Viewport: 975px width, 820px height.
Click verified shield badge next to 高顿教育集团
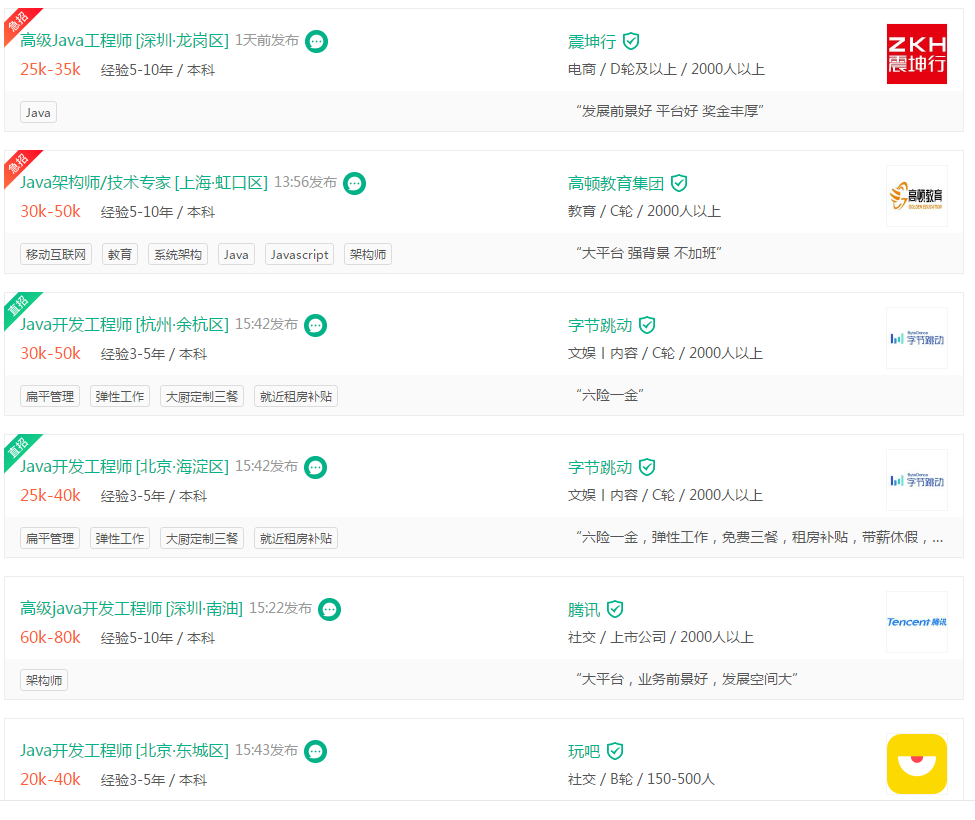(x=679, y=183)
